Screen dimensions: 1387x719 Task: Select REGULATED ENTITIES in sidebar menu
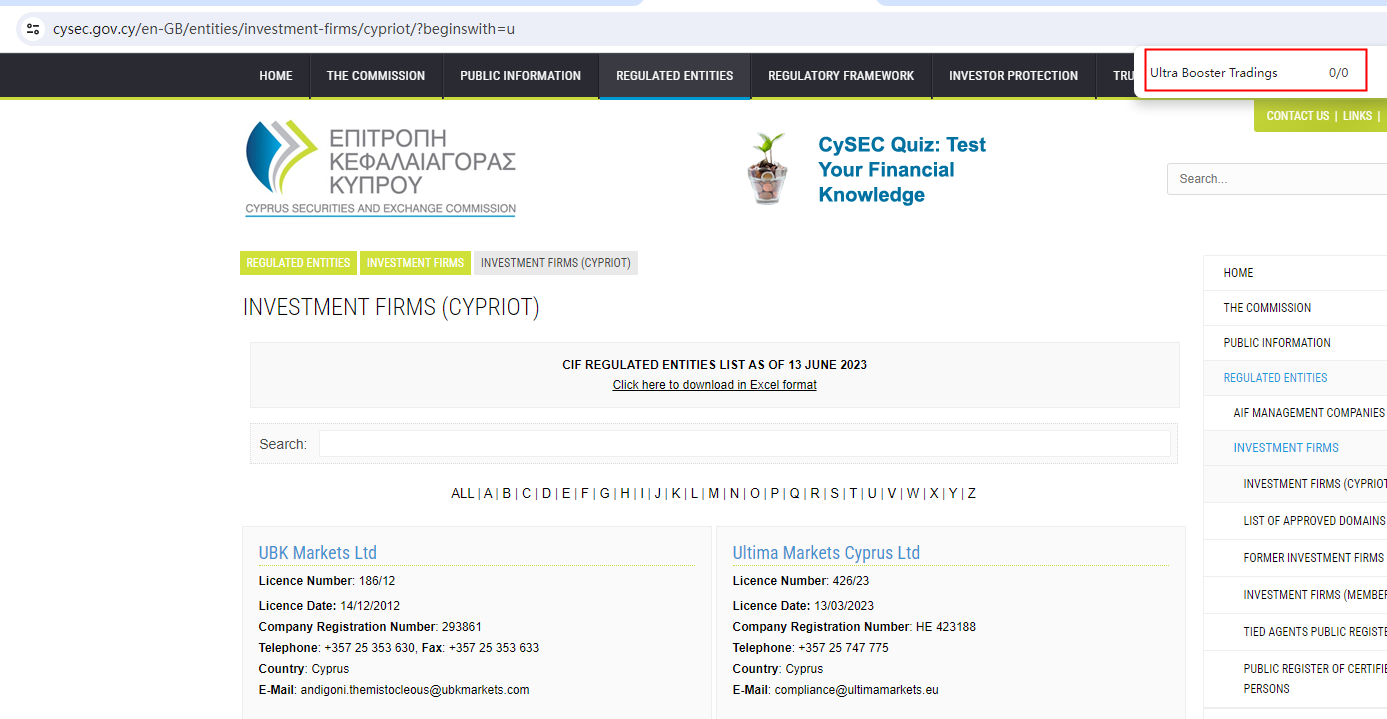(x=1275, y=378)
